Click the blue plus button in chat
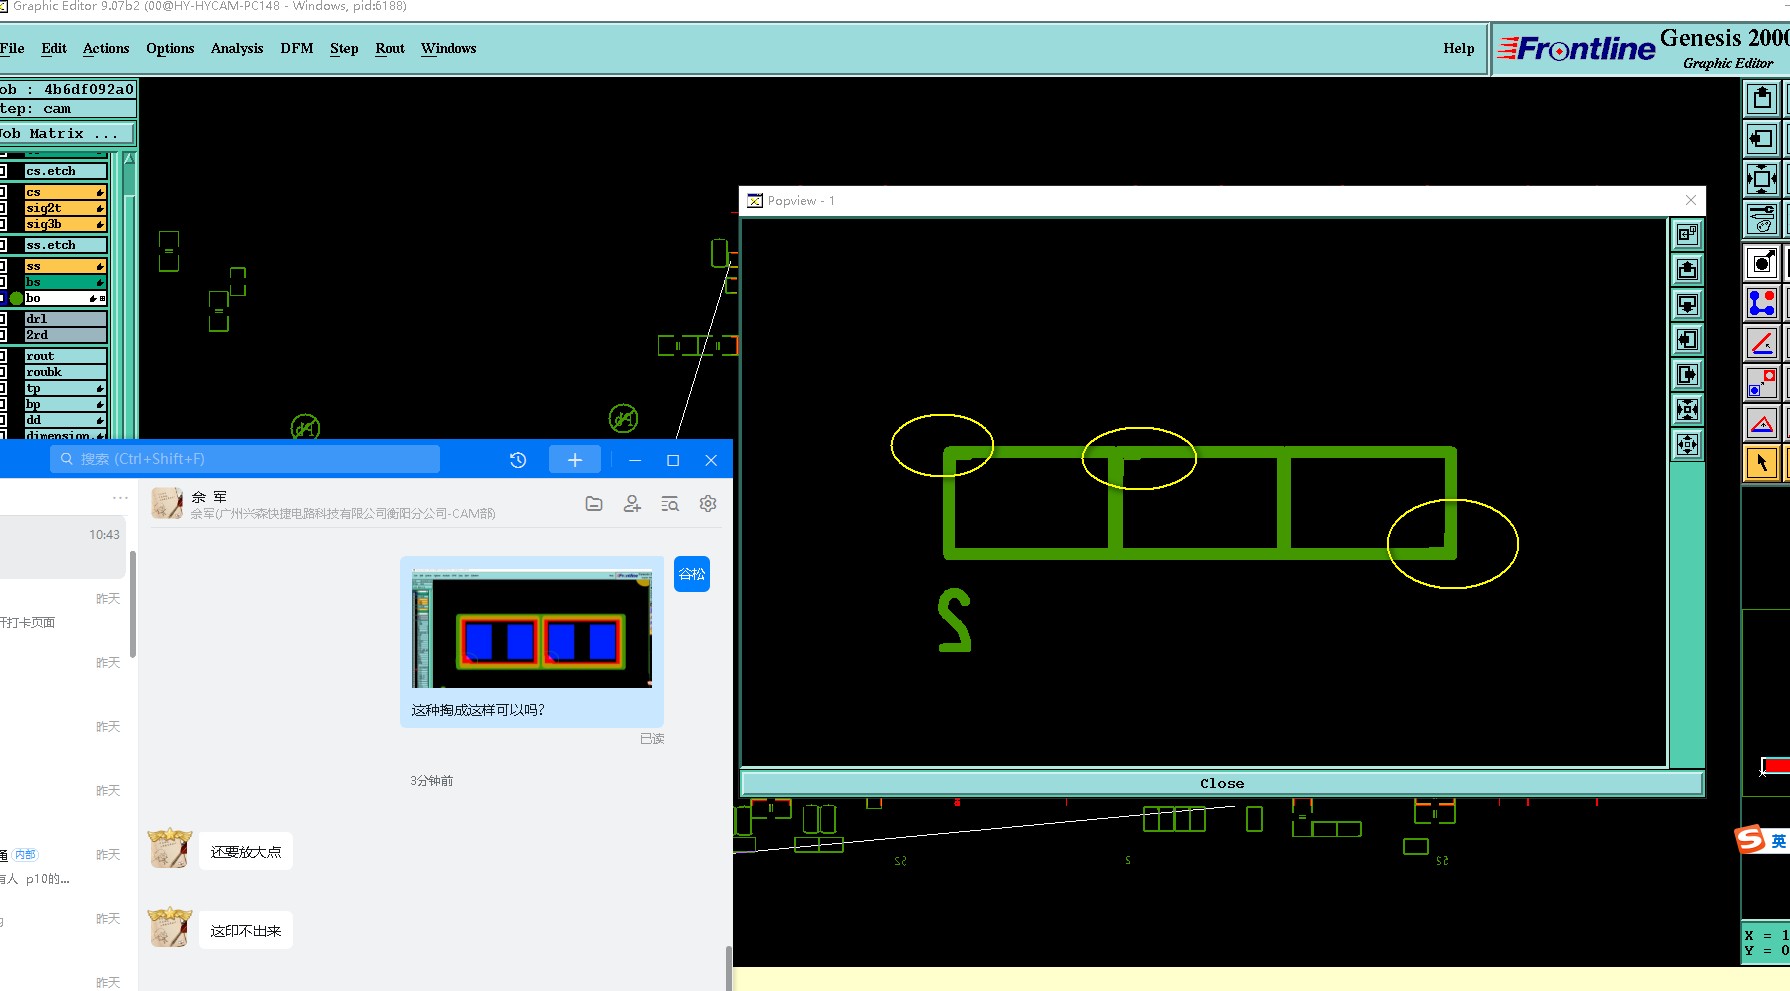Screen dimensions: 1790x991 [x=575, y=460]
